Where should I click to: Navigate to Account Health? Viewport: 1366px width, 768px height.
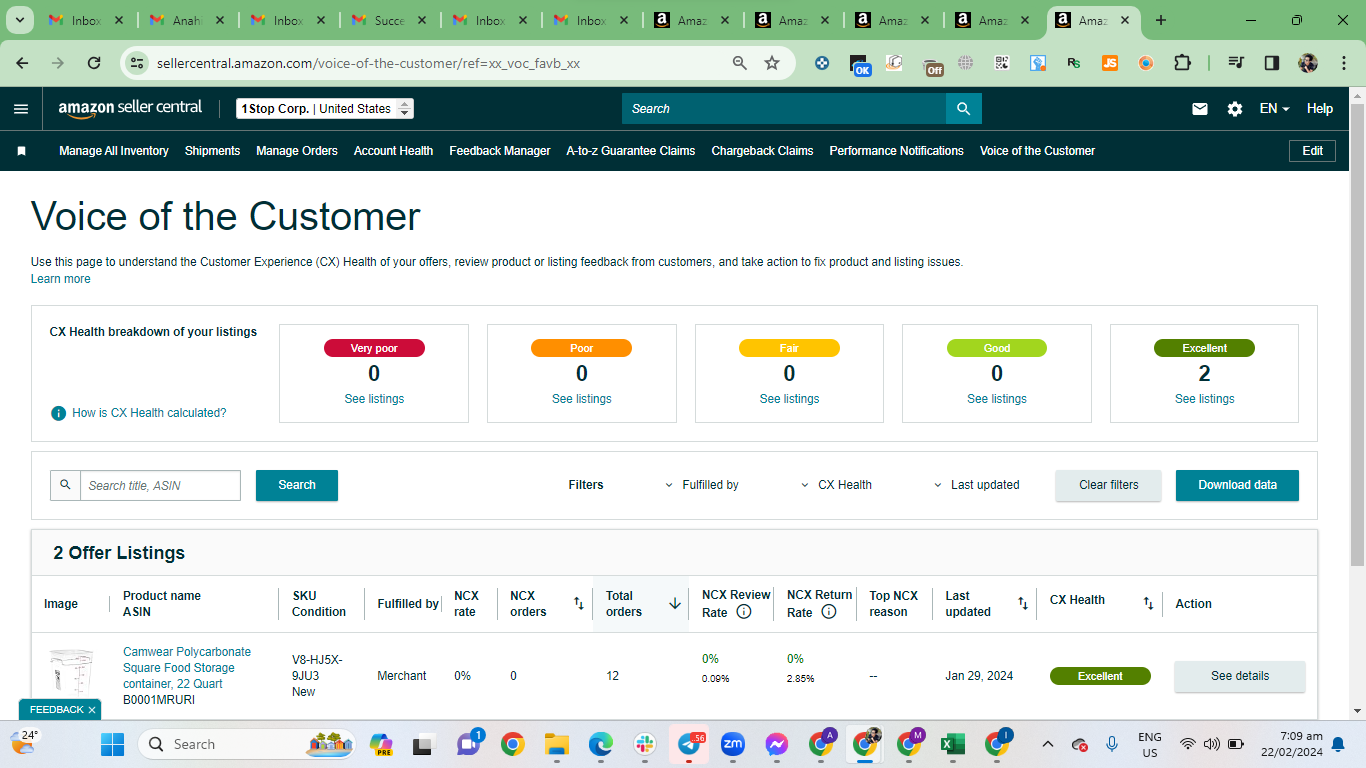[393, 151]
